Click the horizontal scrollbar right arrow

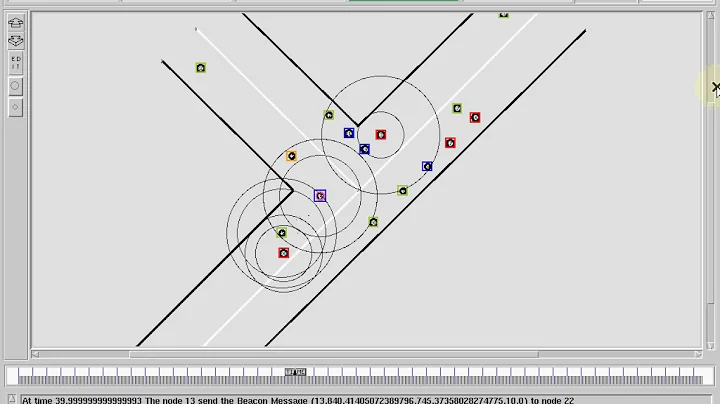click(698, 354)
